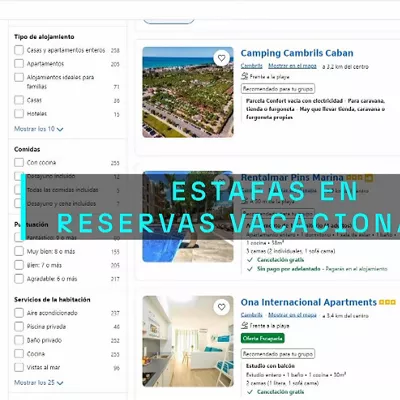The height and width of the screenshot is (400, 400).
Task: Open Camping Cambrils Caban listing title
Action: click(297, 53)
